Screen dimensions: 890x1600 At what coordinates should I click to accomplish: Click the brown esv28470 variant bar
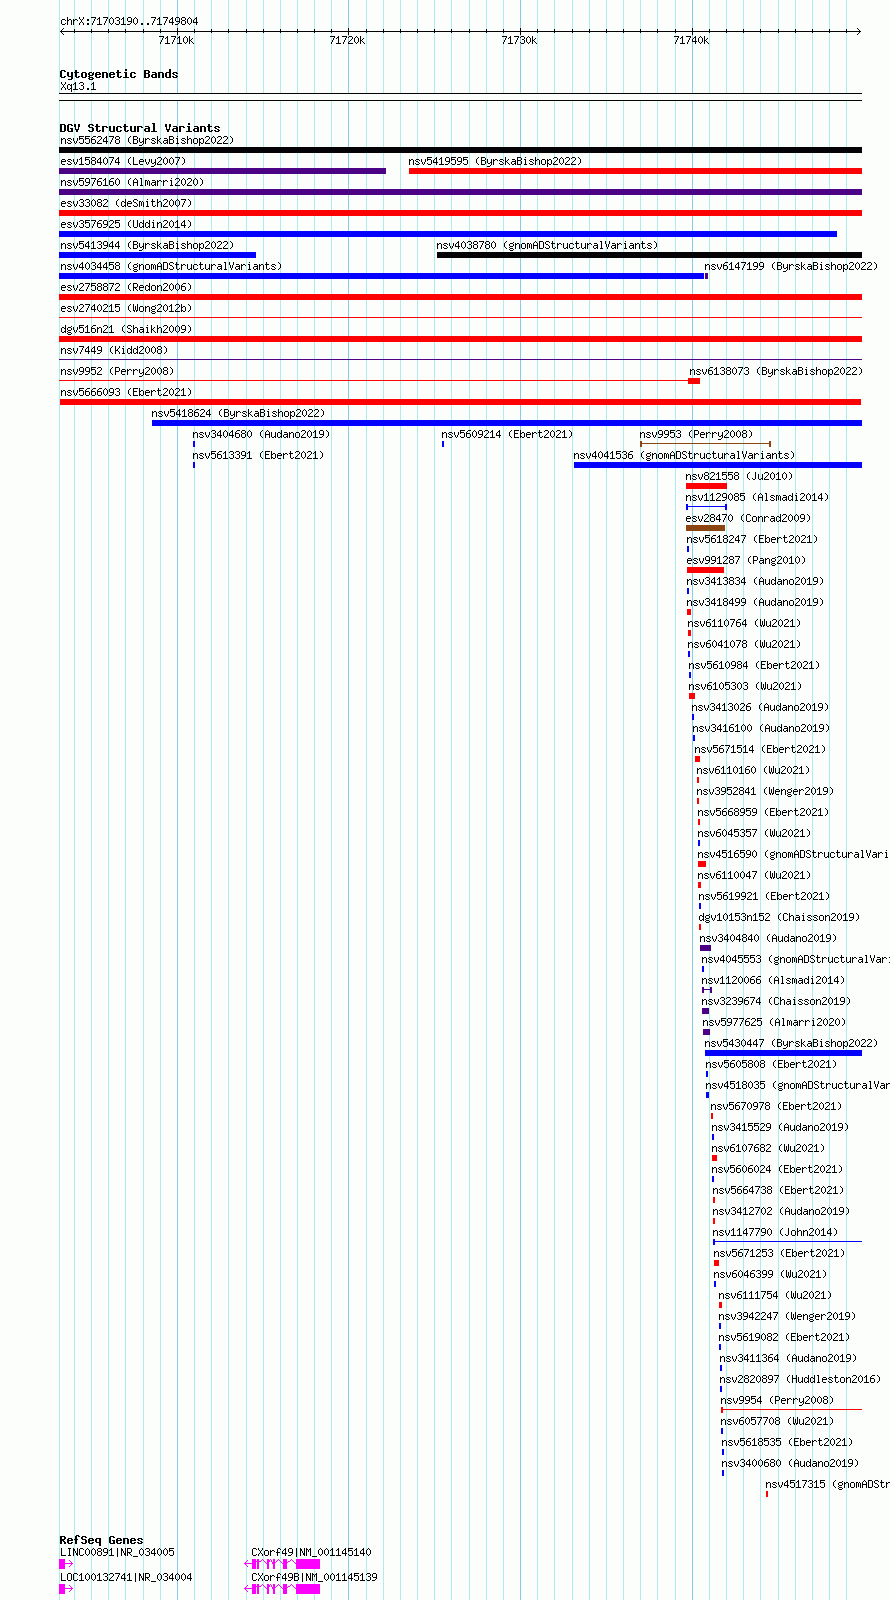[705, 528]
